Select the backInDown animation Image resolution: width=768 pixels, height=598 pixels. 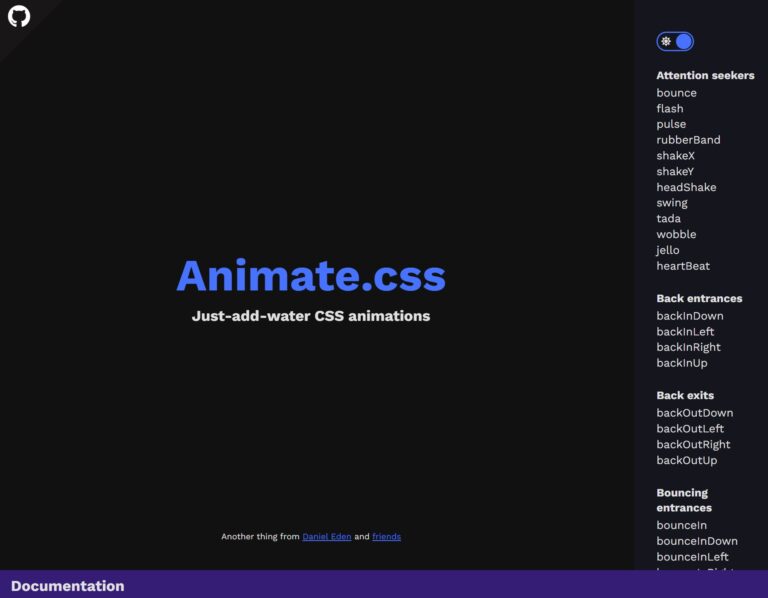click(x=690, y=316)
